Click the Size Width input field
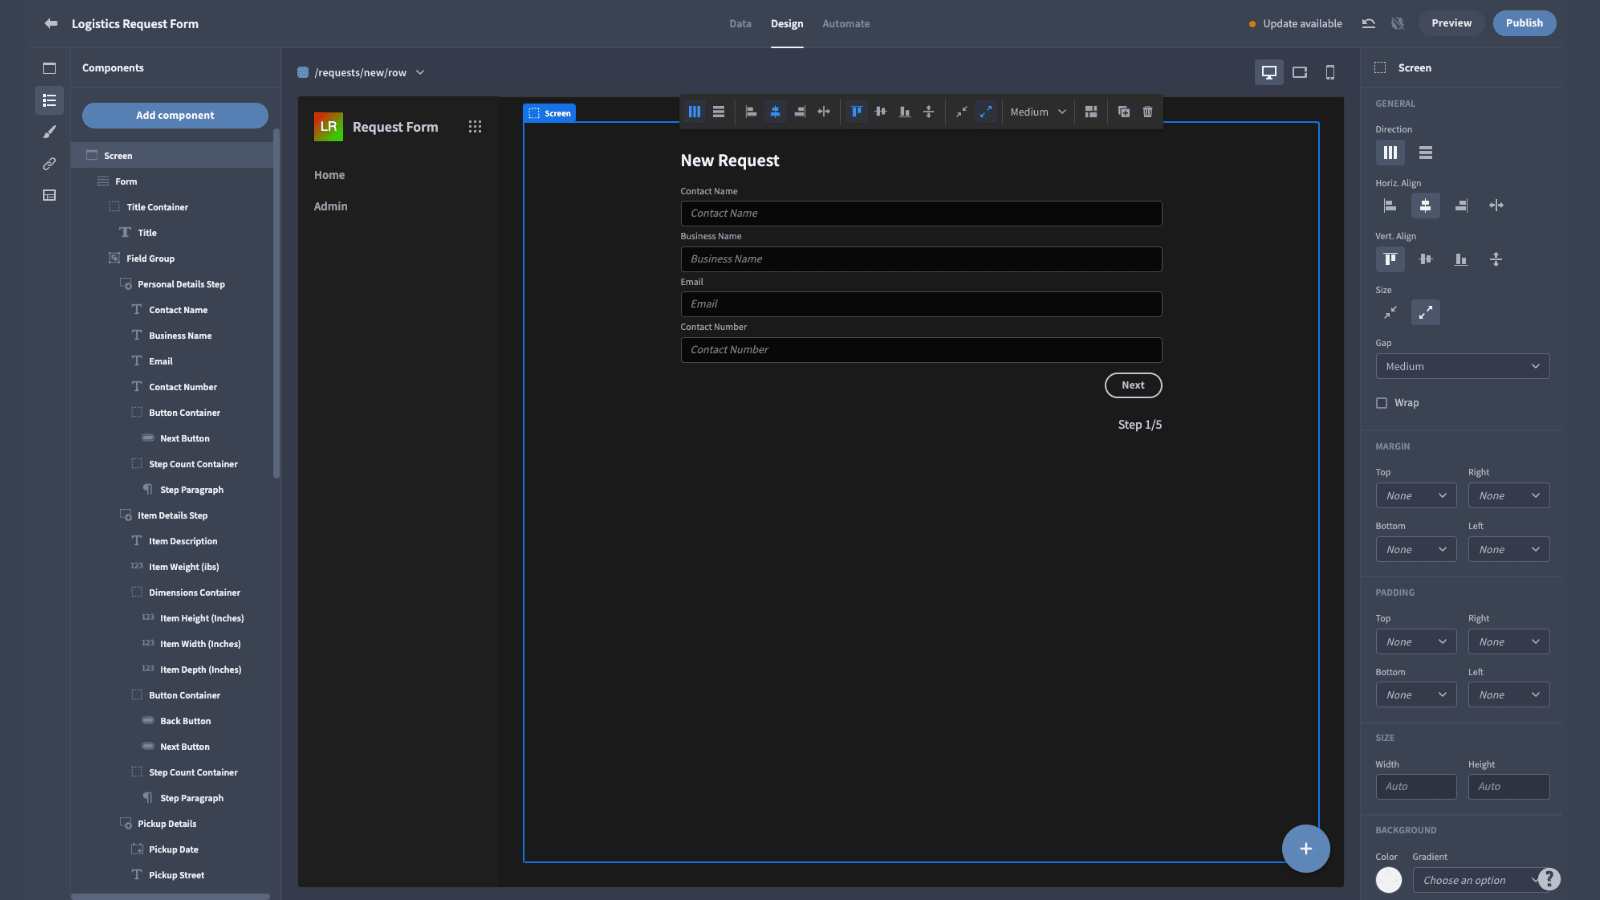 tap(1416, 787)
